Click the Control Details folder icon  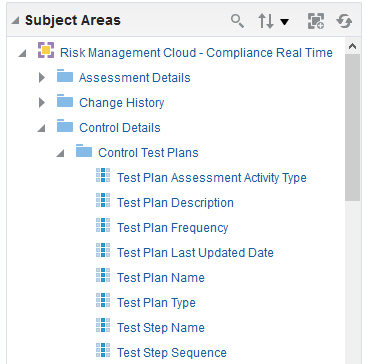[x=65, y=125]
